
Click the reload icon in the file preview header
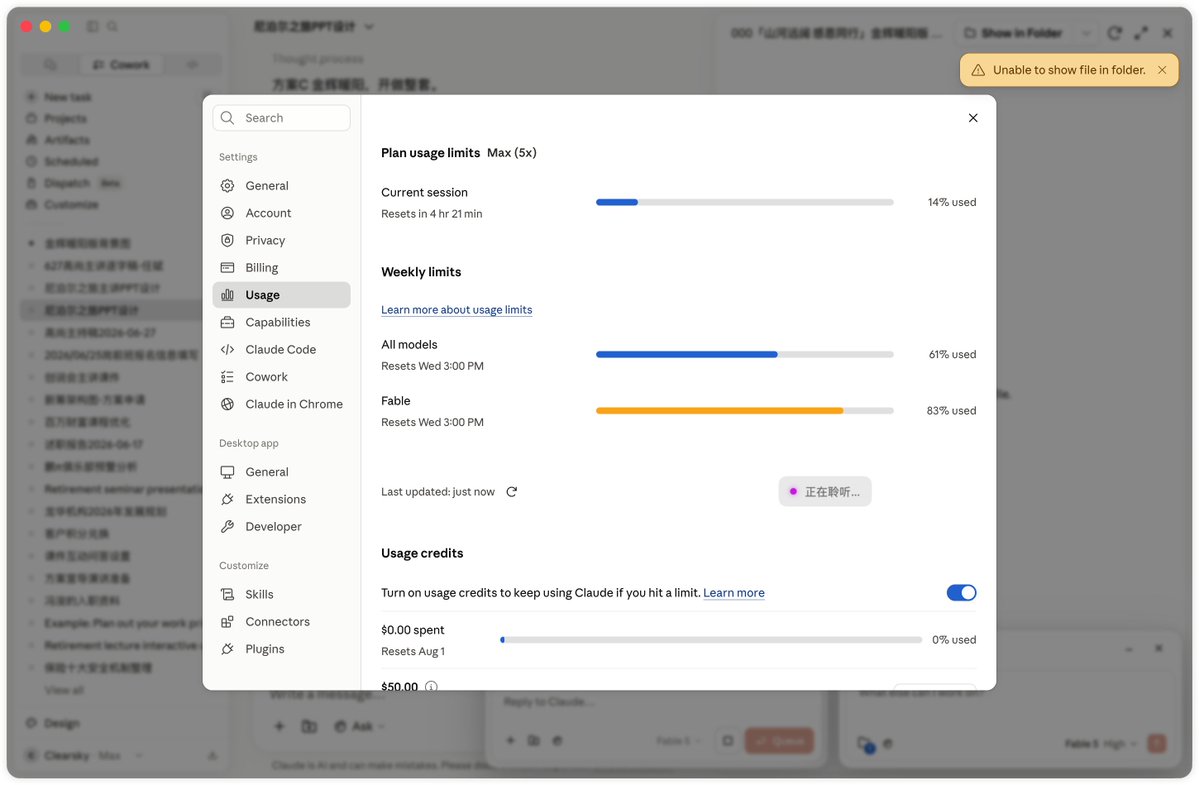coord(1114,33)
